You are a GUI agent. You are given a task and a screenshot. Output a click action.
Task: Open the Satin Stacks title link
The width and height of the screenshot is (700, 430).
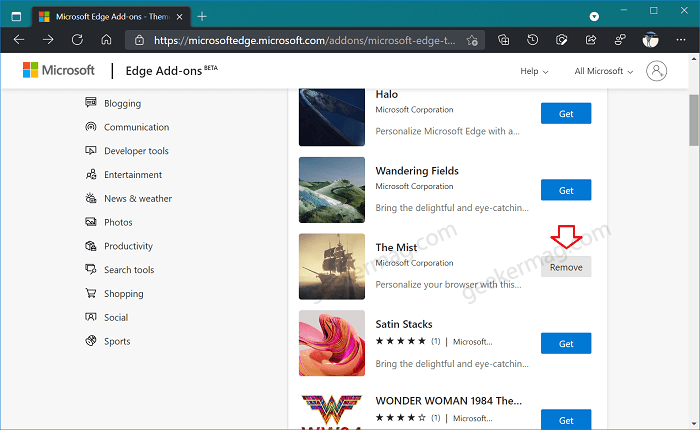(404, 324)
